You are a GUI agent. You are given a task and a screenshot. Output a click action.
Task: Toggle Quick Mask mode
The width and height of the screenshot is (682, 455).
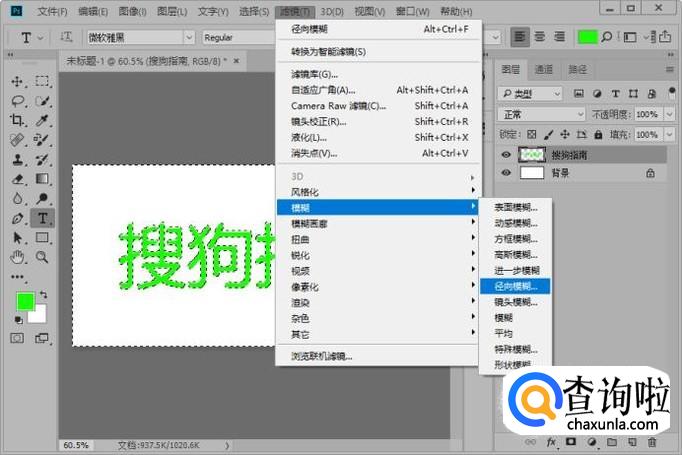pyautogui.click(x=17, y=338)
